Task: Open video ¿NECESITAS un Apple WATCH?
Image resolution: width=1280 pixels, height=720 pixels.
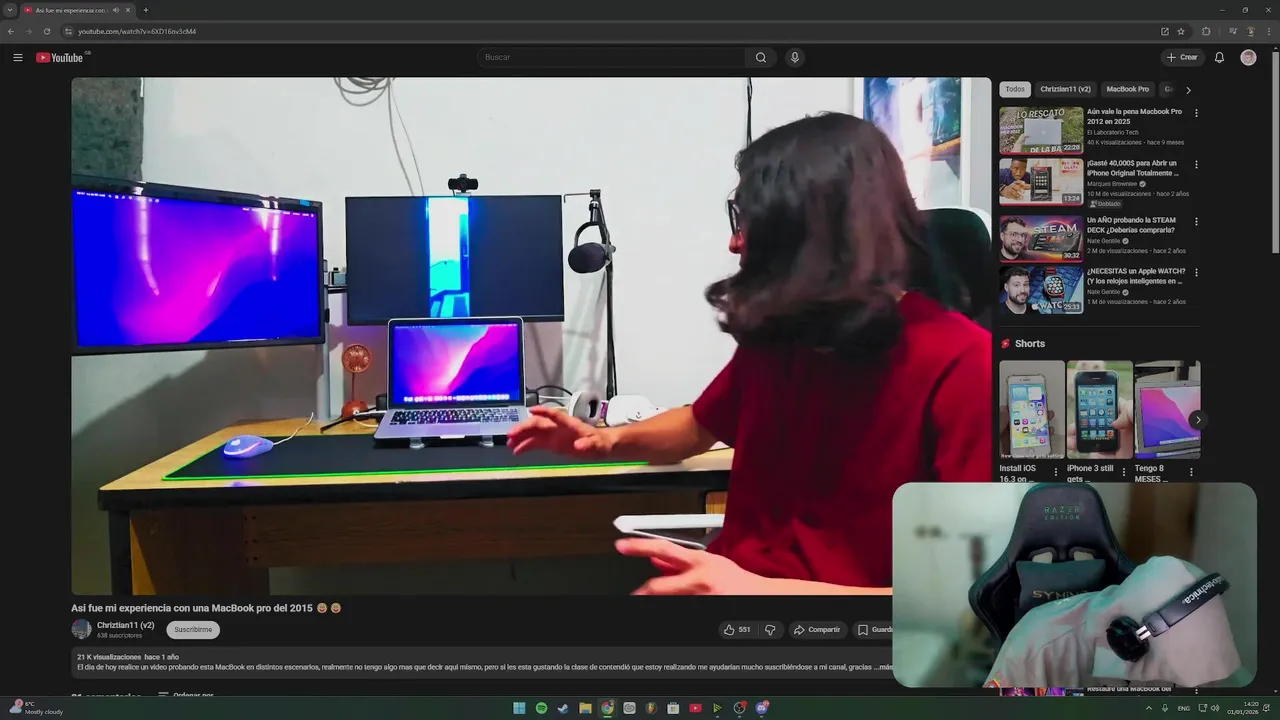Action: click(1136, 276)
